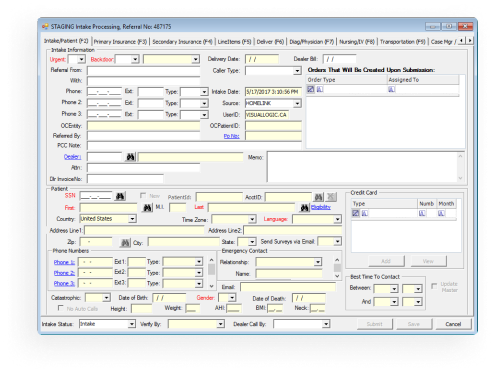Click the binoculars lookup icon next to Zip field
This screenshot has height=372, width=495.
click(x=125, y=242)
